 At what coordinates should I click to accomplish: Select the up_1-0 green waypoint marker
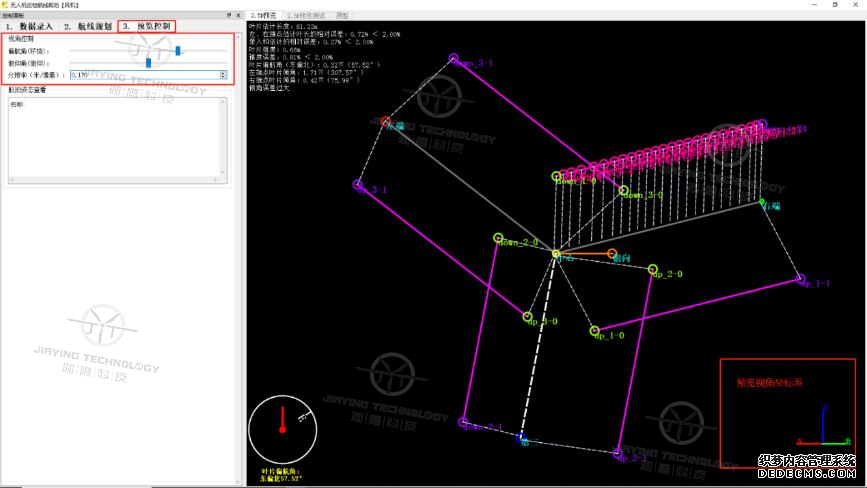click(594, 331)
